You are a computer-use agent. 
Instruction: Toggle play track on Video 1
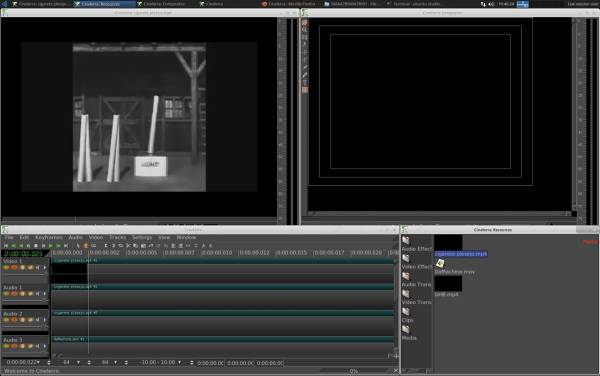(6, 267)
